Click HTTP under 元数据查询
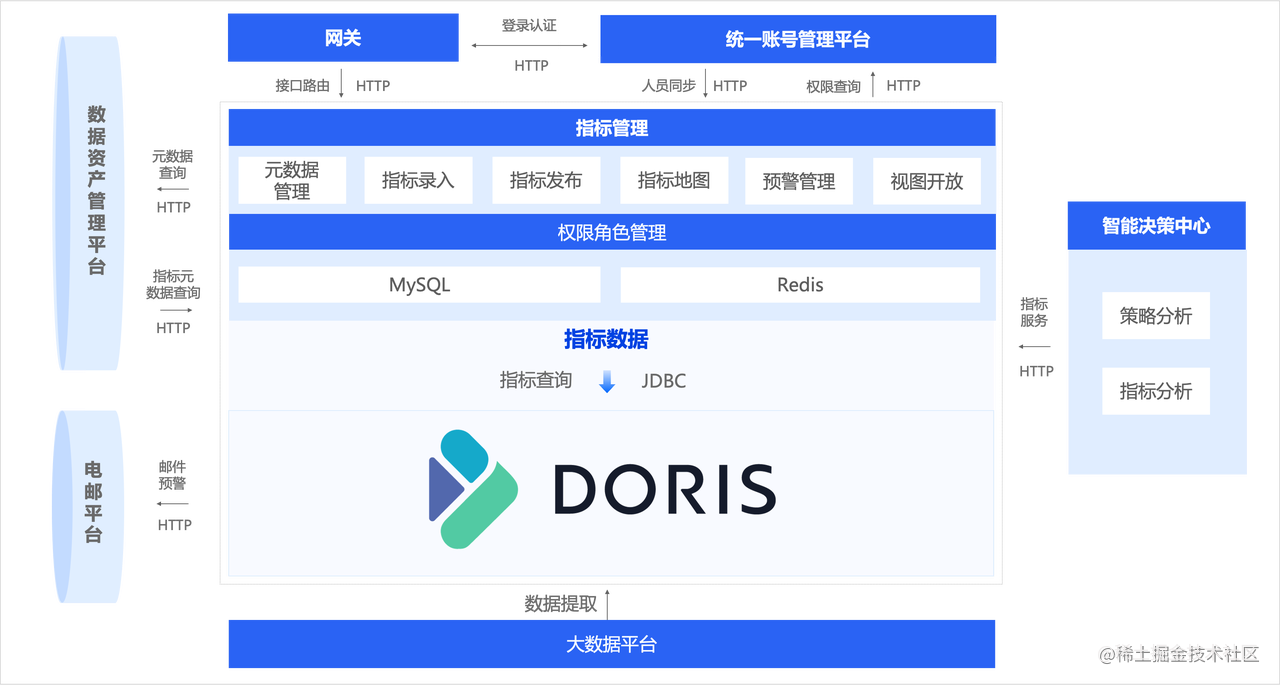The width and height of the screenshot is (1280, 685). click(174, 208)
